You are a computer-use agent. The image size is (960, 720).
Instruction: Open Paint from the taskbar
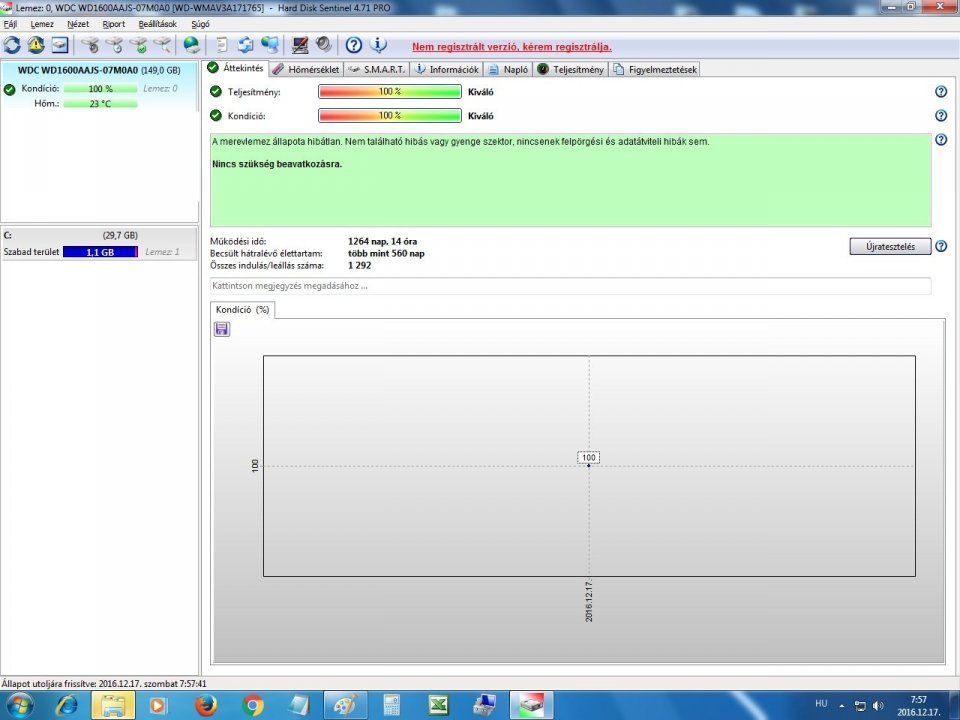pos(345,705)
